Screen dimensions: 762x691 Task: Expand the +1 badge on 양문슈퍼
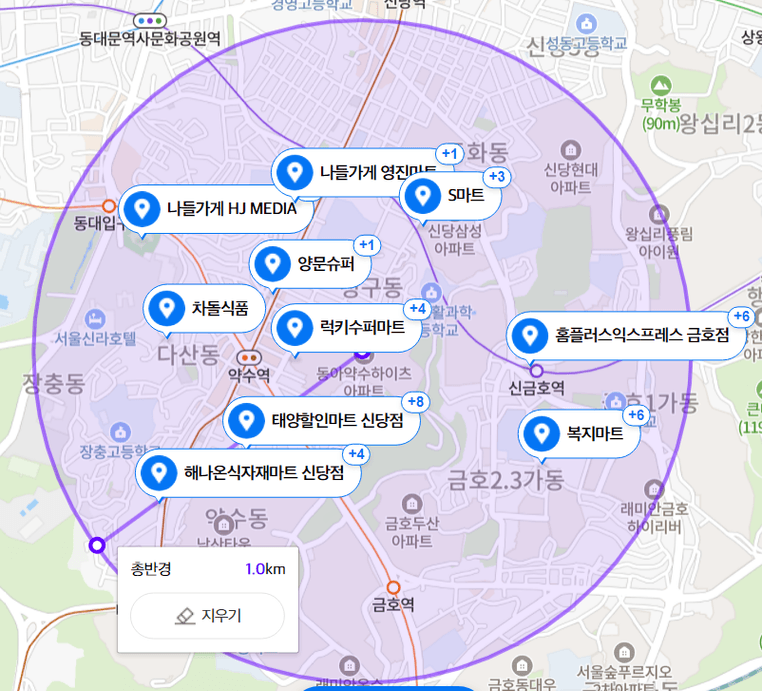pos(367,245)
